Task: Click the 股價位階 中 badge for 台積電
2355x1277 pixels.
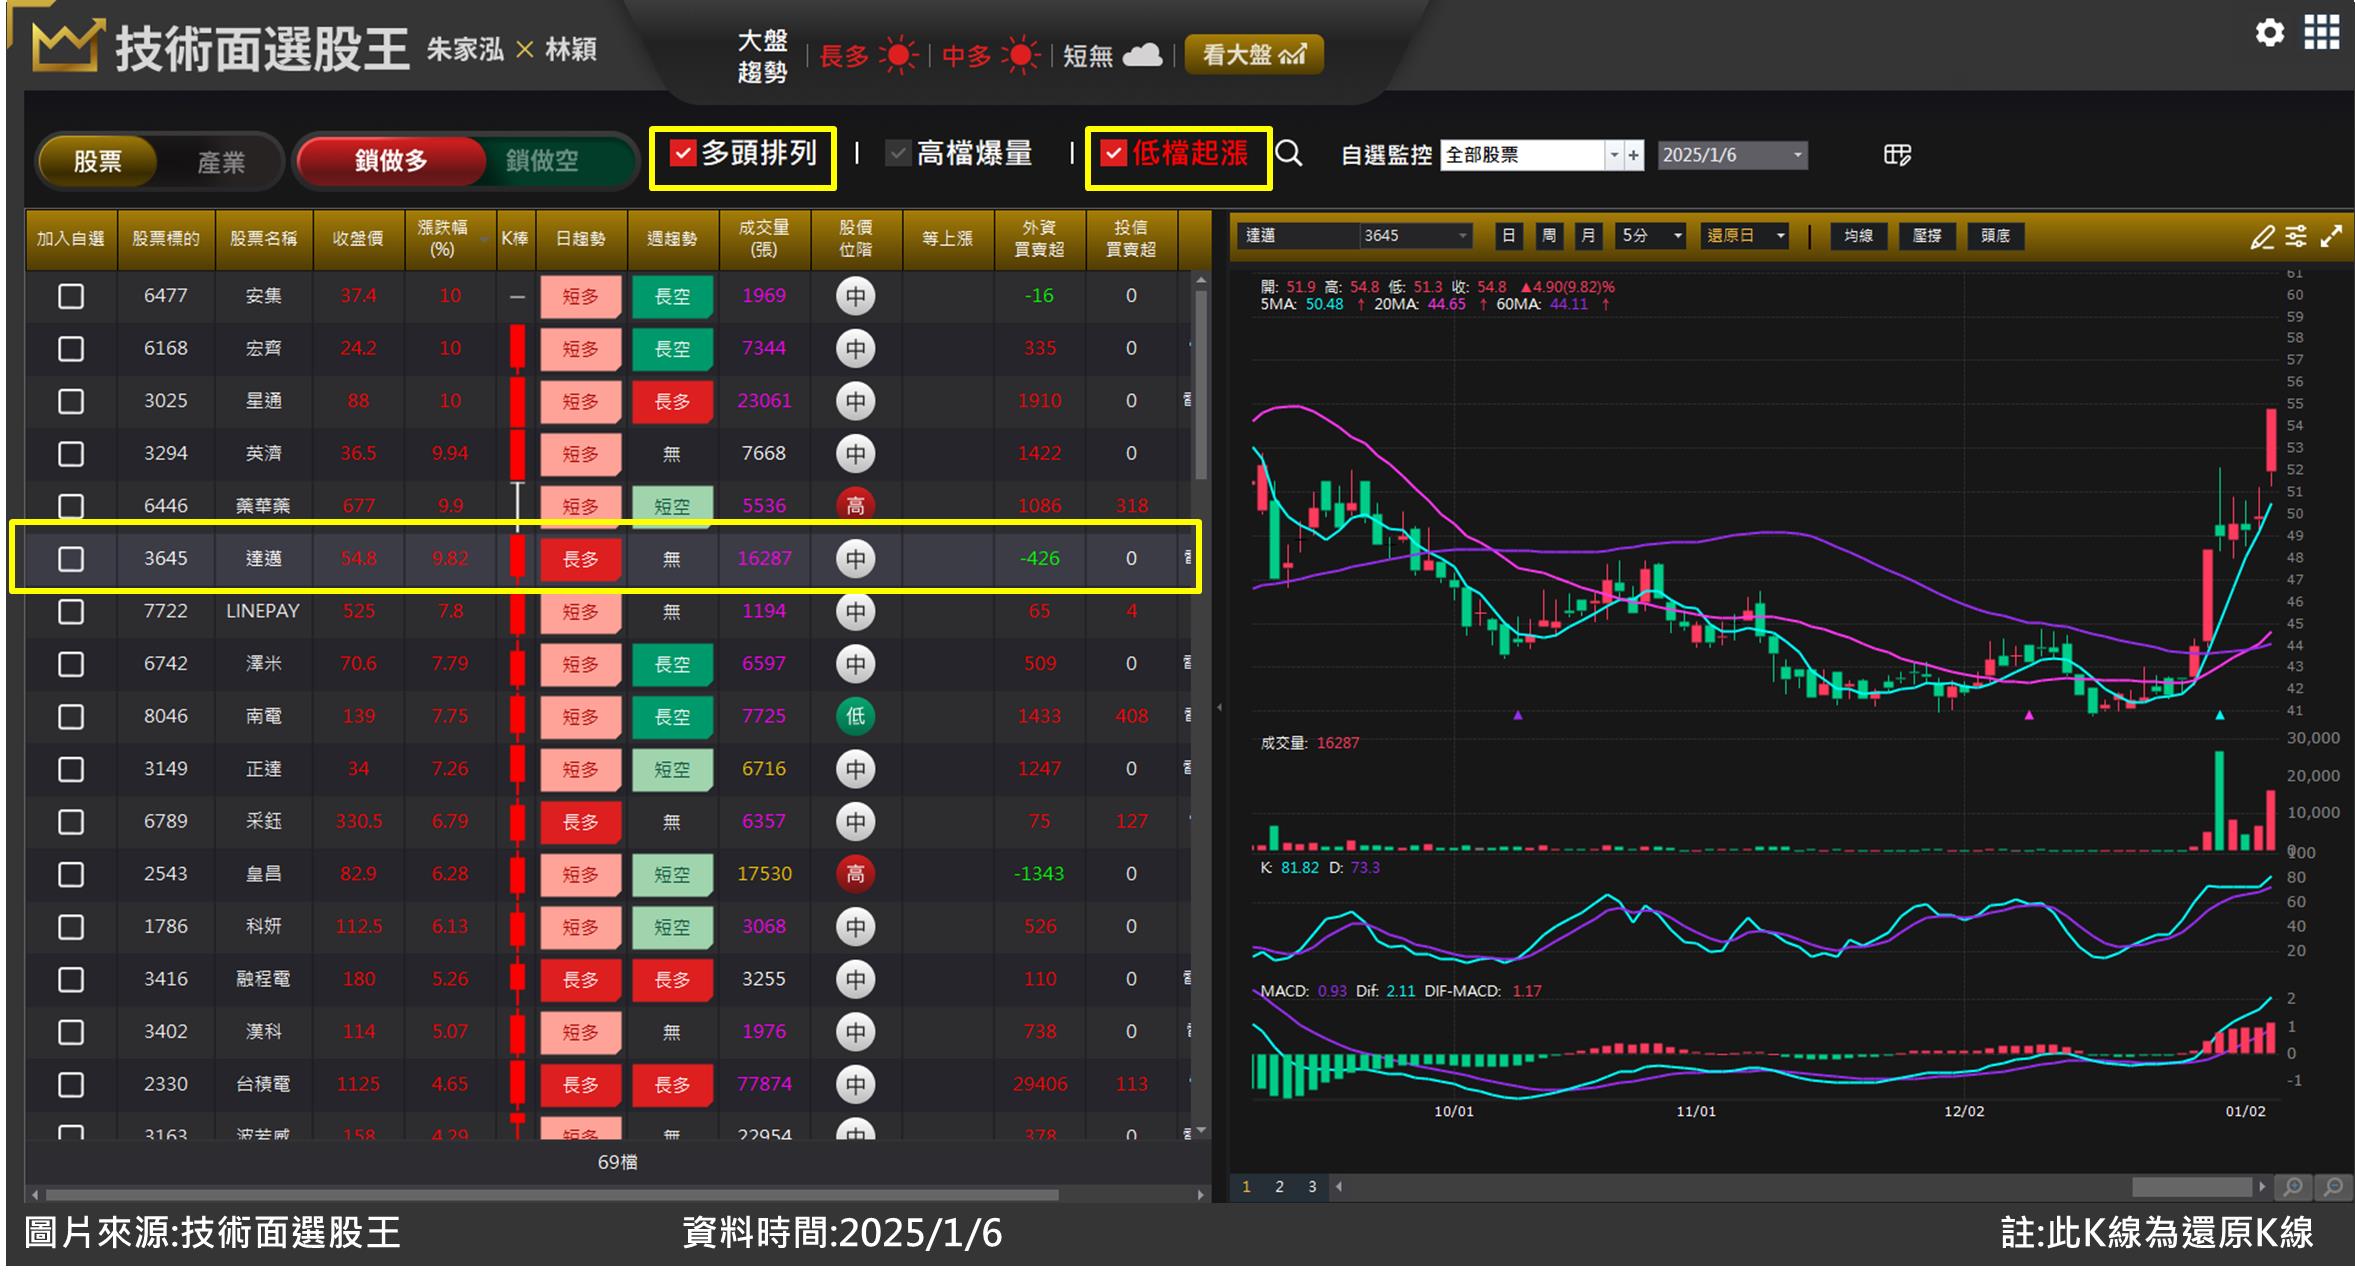Action: pyautogui.click(x=855, y=1084)
